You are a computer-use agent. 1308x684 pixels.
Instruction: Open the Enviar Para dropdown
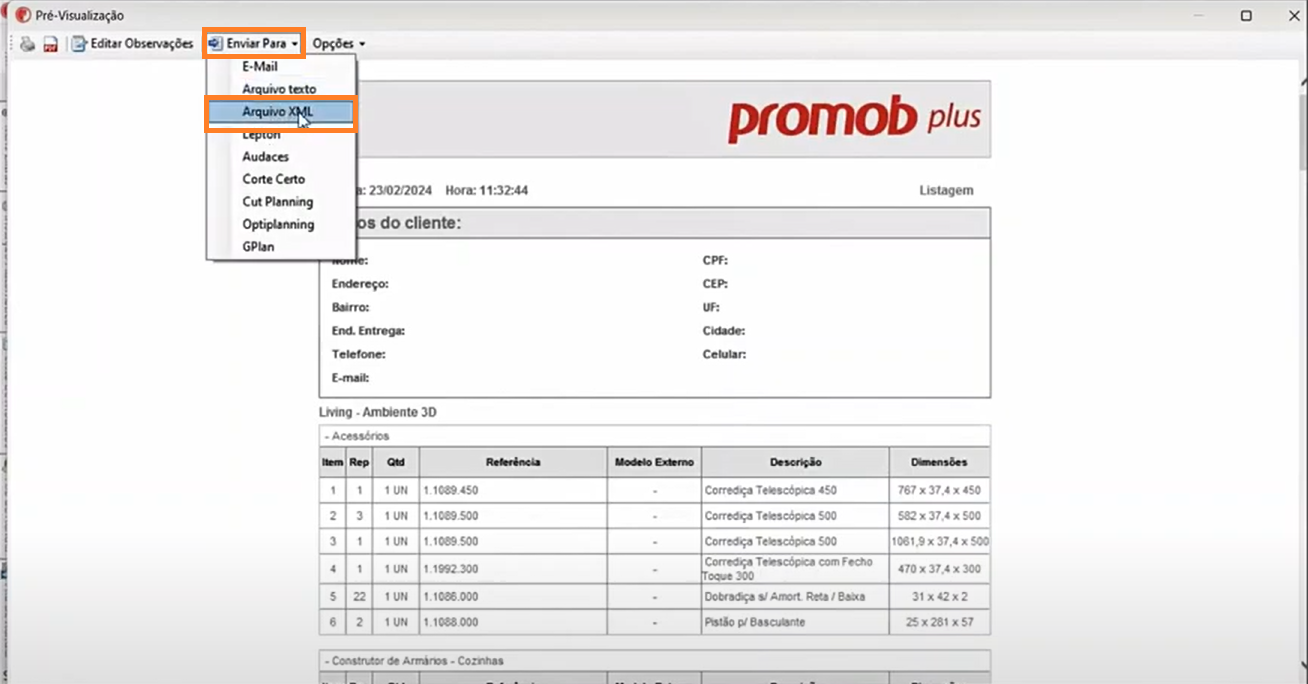254,44
